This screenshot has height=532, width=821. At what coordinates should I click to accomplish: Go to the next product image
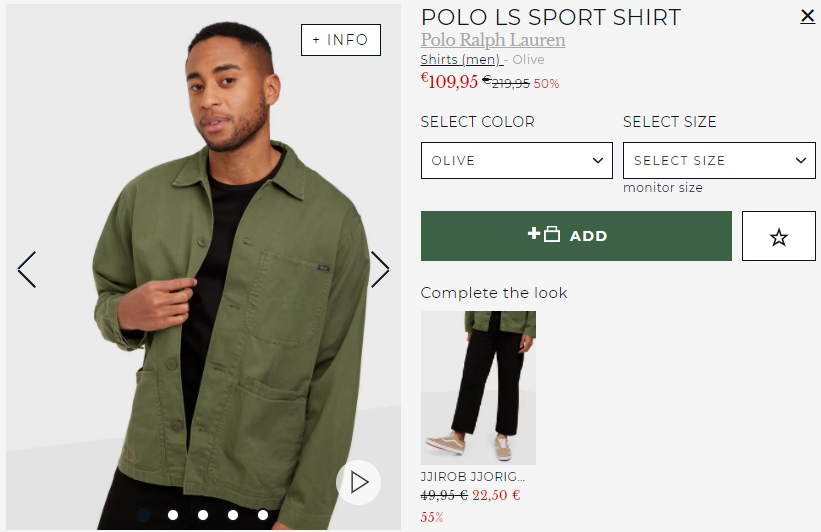tap(380, 270)
